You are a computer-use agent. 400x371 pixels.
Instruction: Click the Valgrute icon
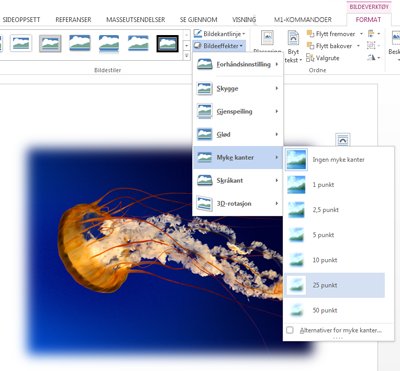310,58
